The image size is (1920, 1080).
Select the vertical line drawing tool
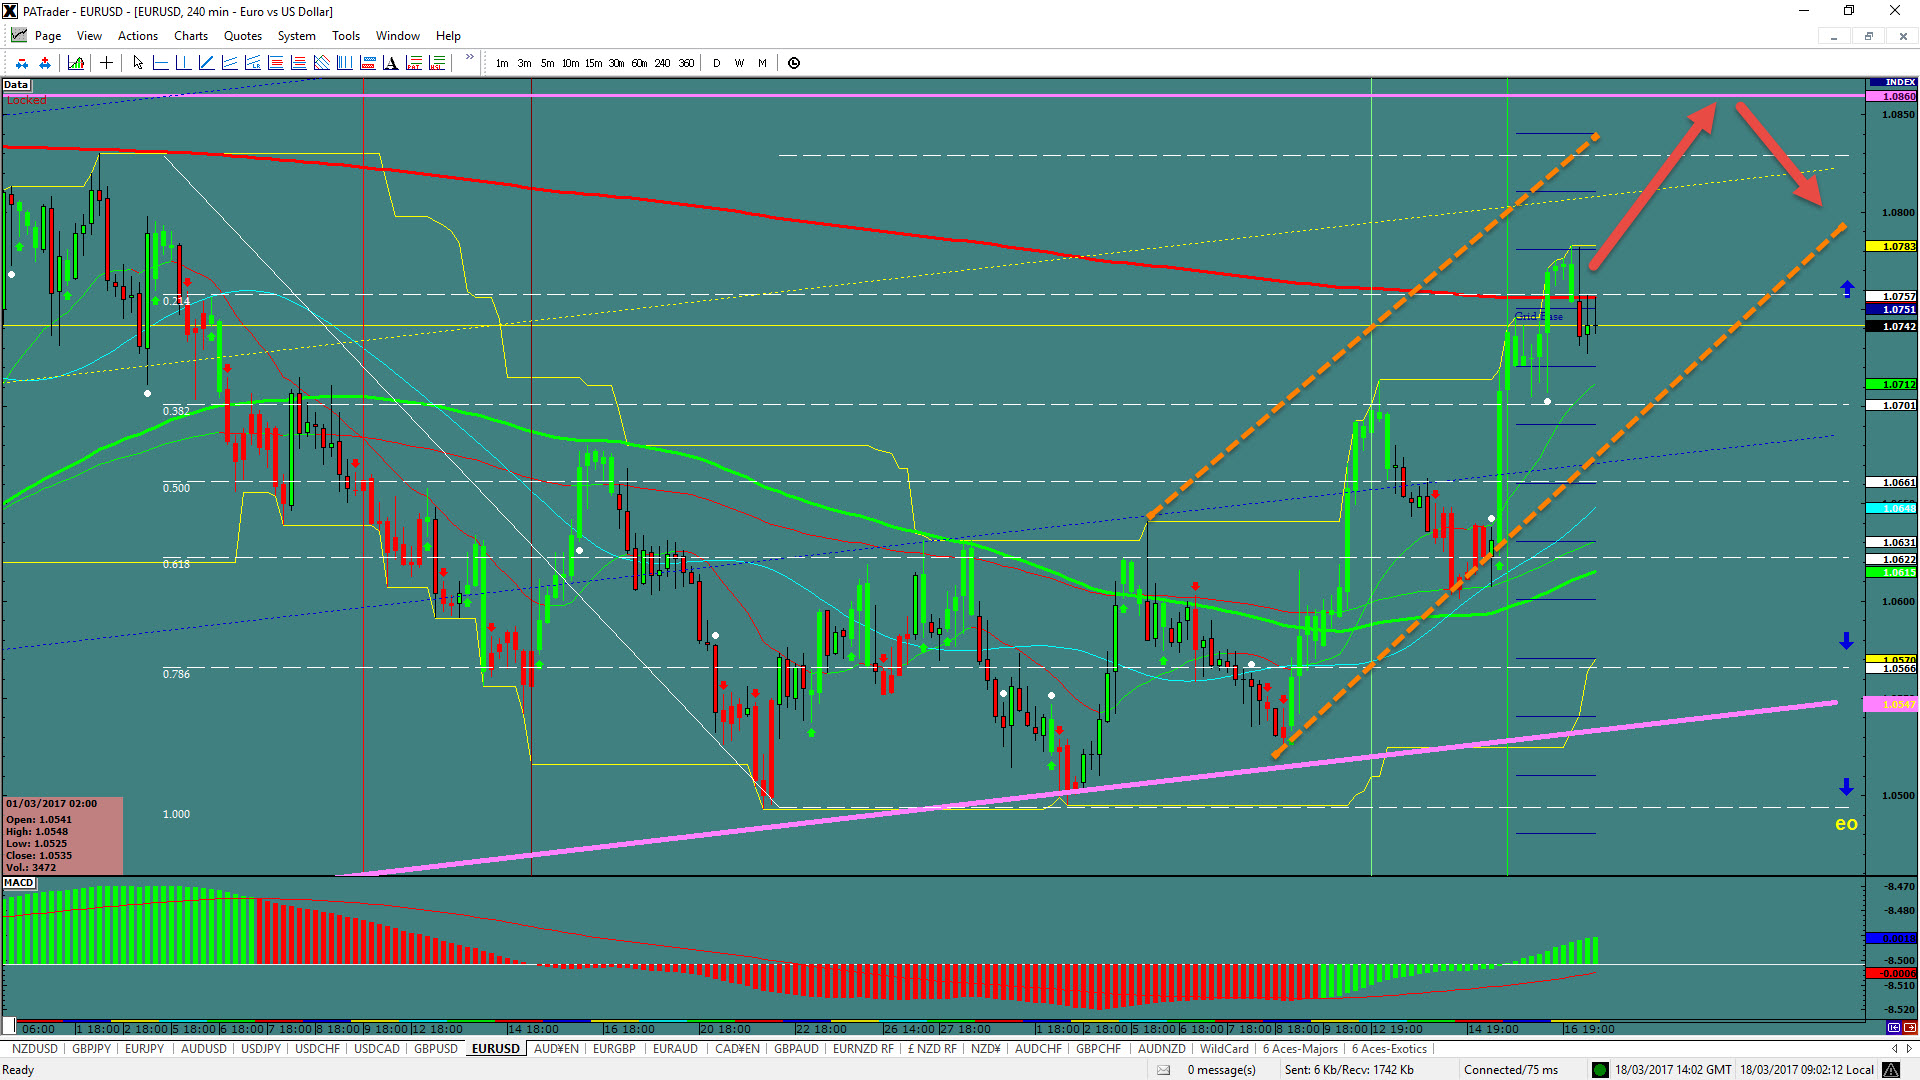[183, 63]
